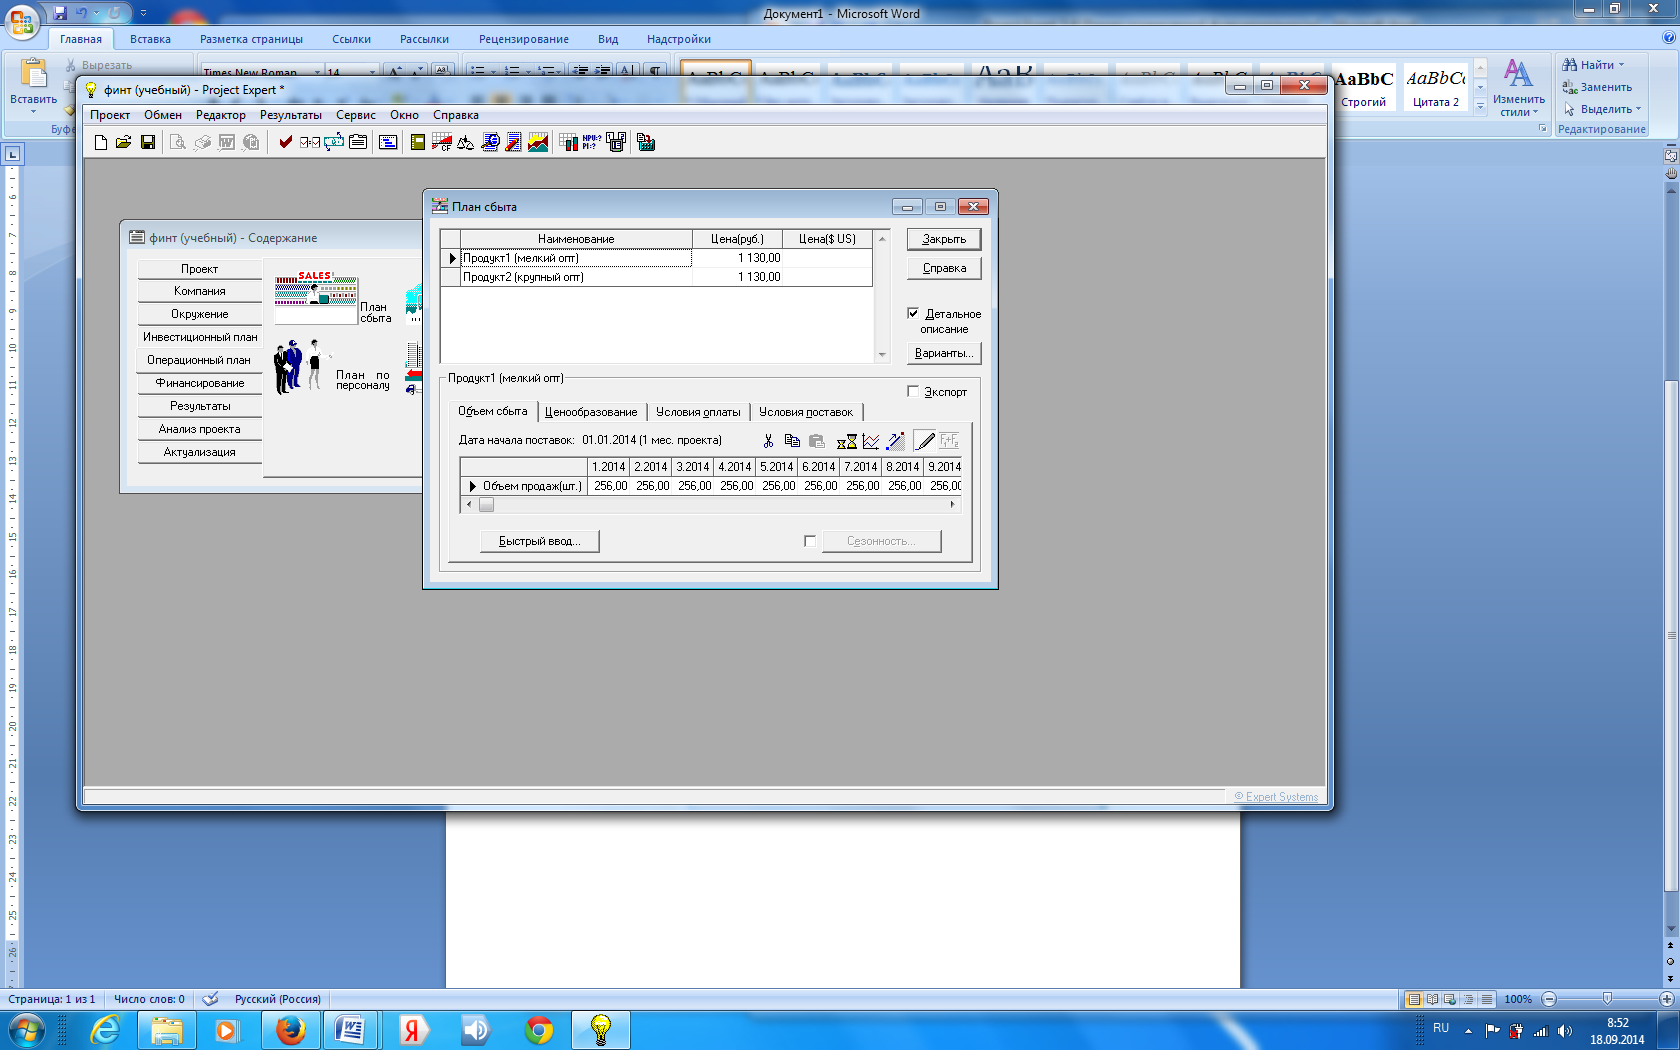Click the Windows Start button
The width and height of the screenshot is (1680, 1050).
(27, 1030)
